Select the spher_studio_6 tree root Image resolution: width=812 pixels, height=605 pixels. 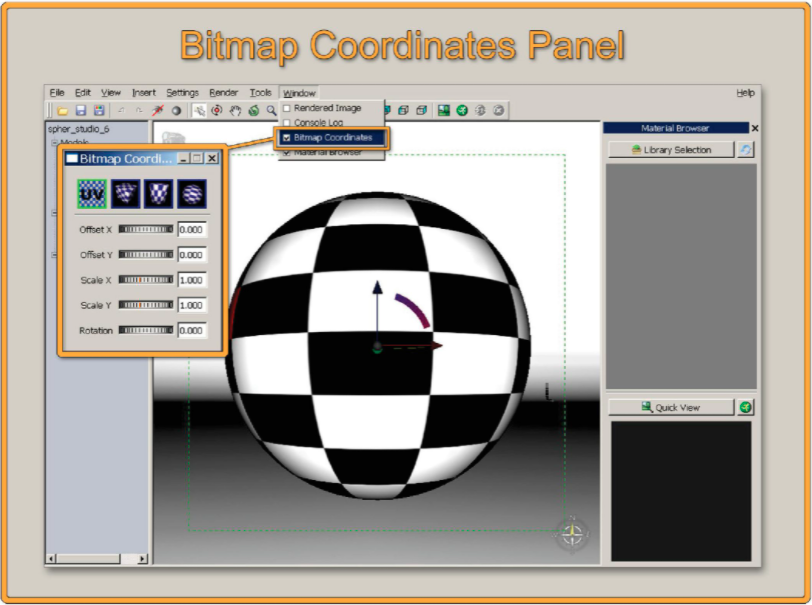tap(79, 129)
